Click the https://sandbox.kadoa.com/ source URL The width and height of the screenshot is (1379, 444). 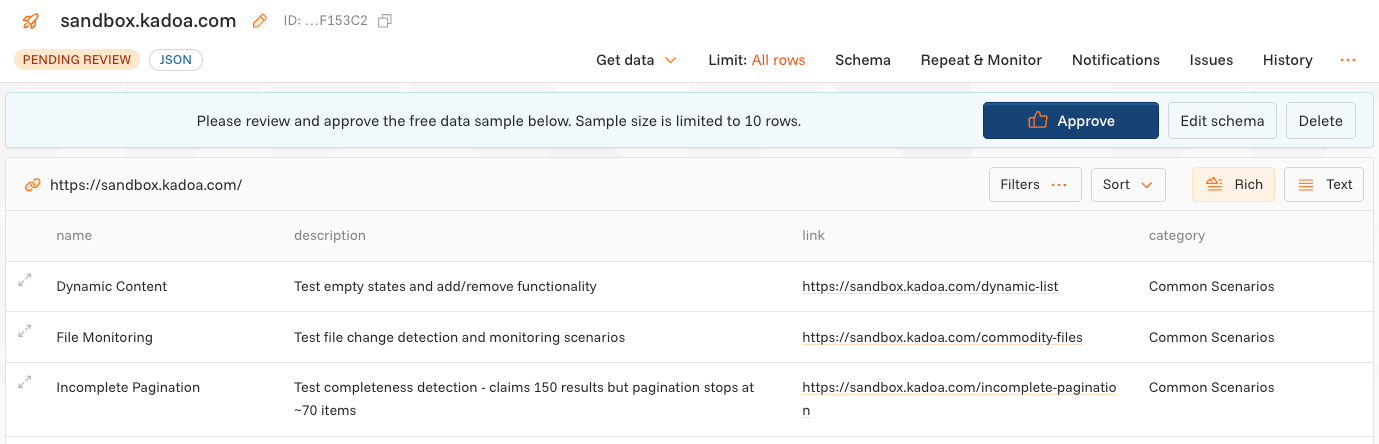pyautogui.click(x=146, y=185)
